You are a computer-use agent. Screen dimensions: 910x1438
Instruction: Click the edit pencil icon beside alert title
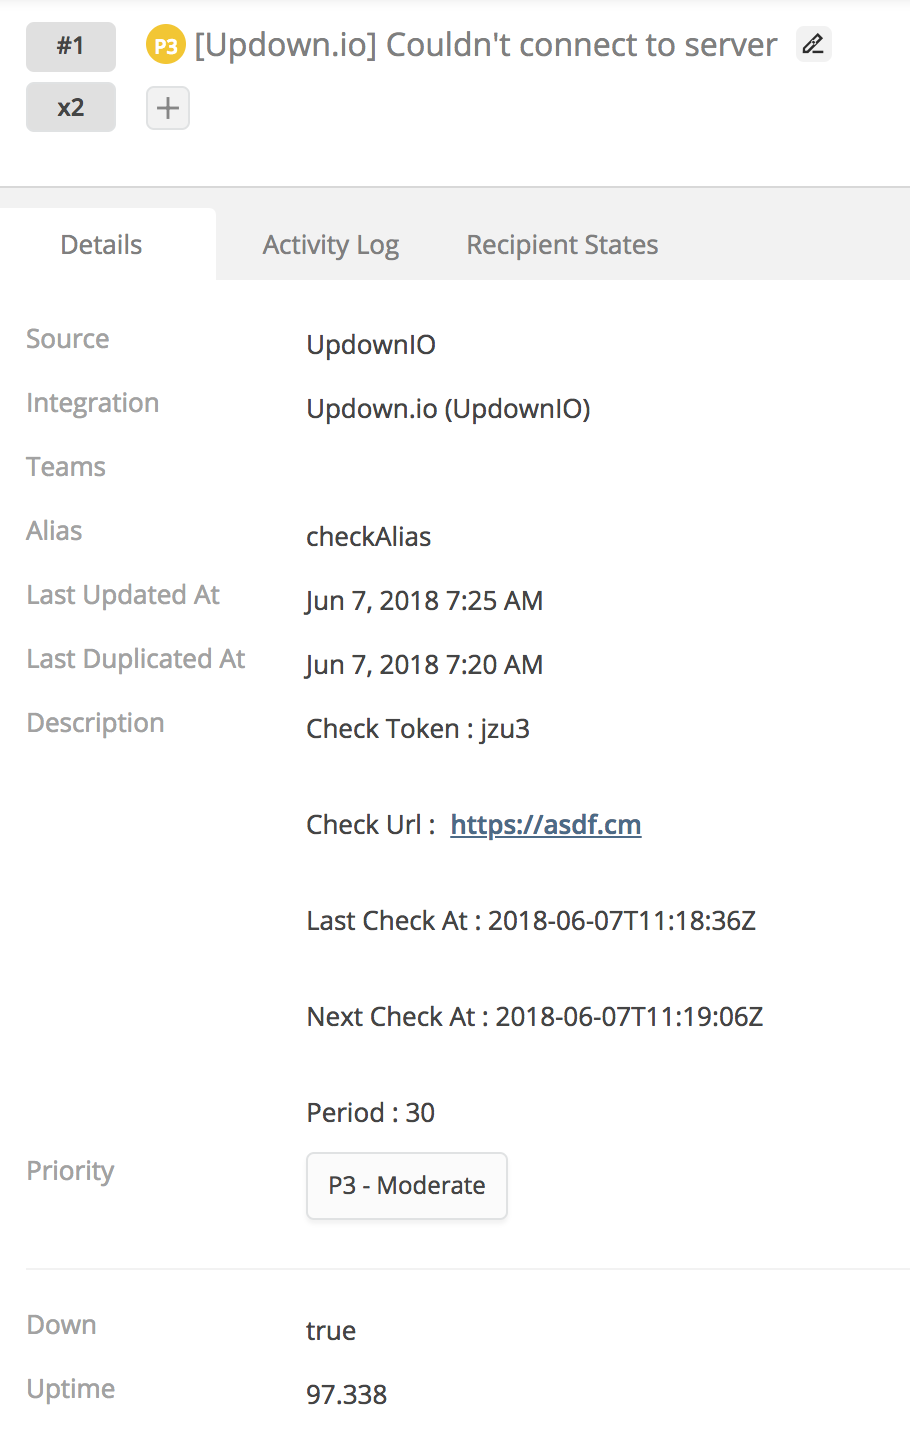[813, 44]
